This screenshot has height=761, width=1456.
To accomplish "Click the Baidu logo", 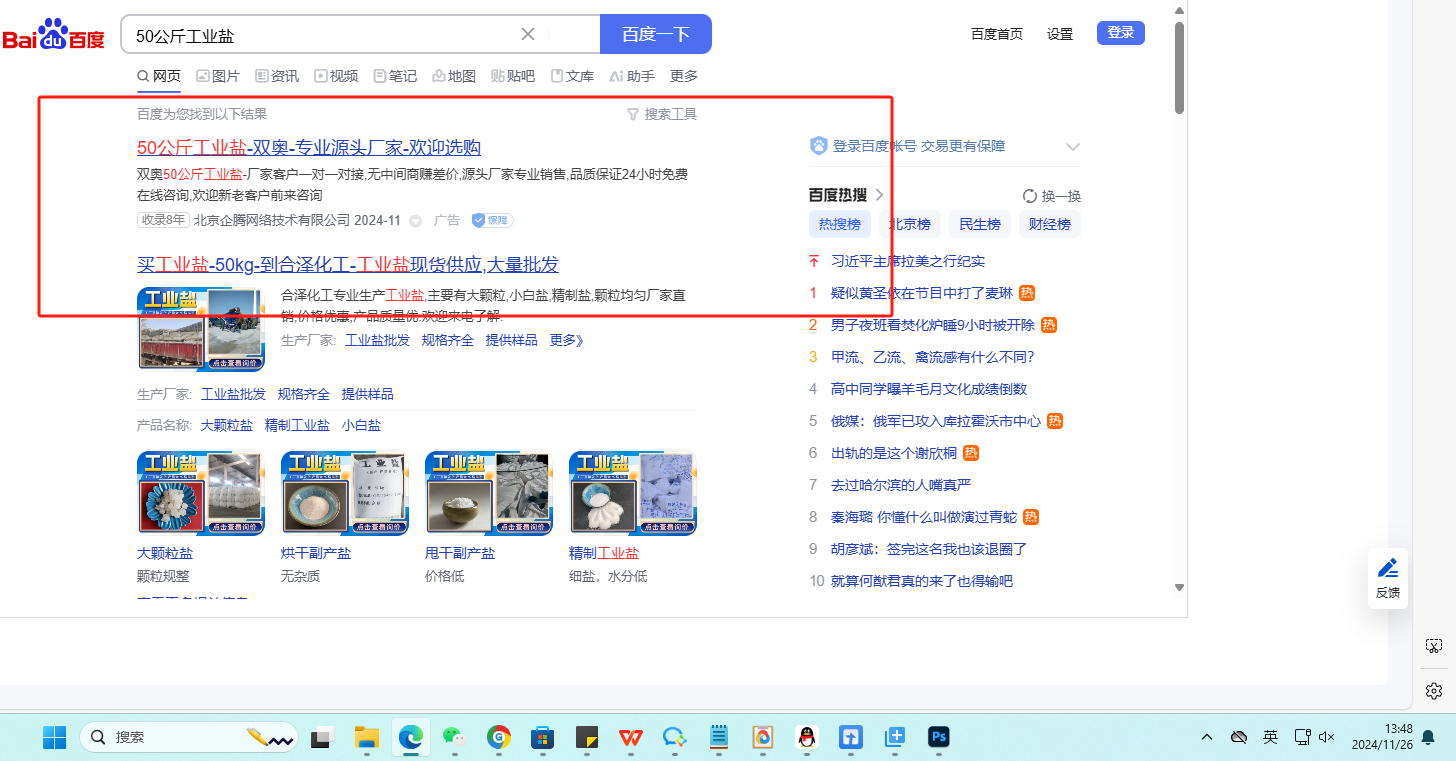I will (54, 35).
